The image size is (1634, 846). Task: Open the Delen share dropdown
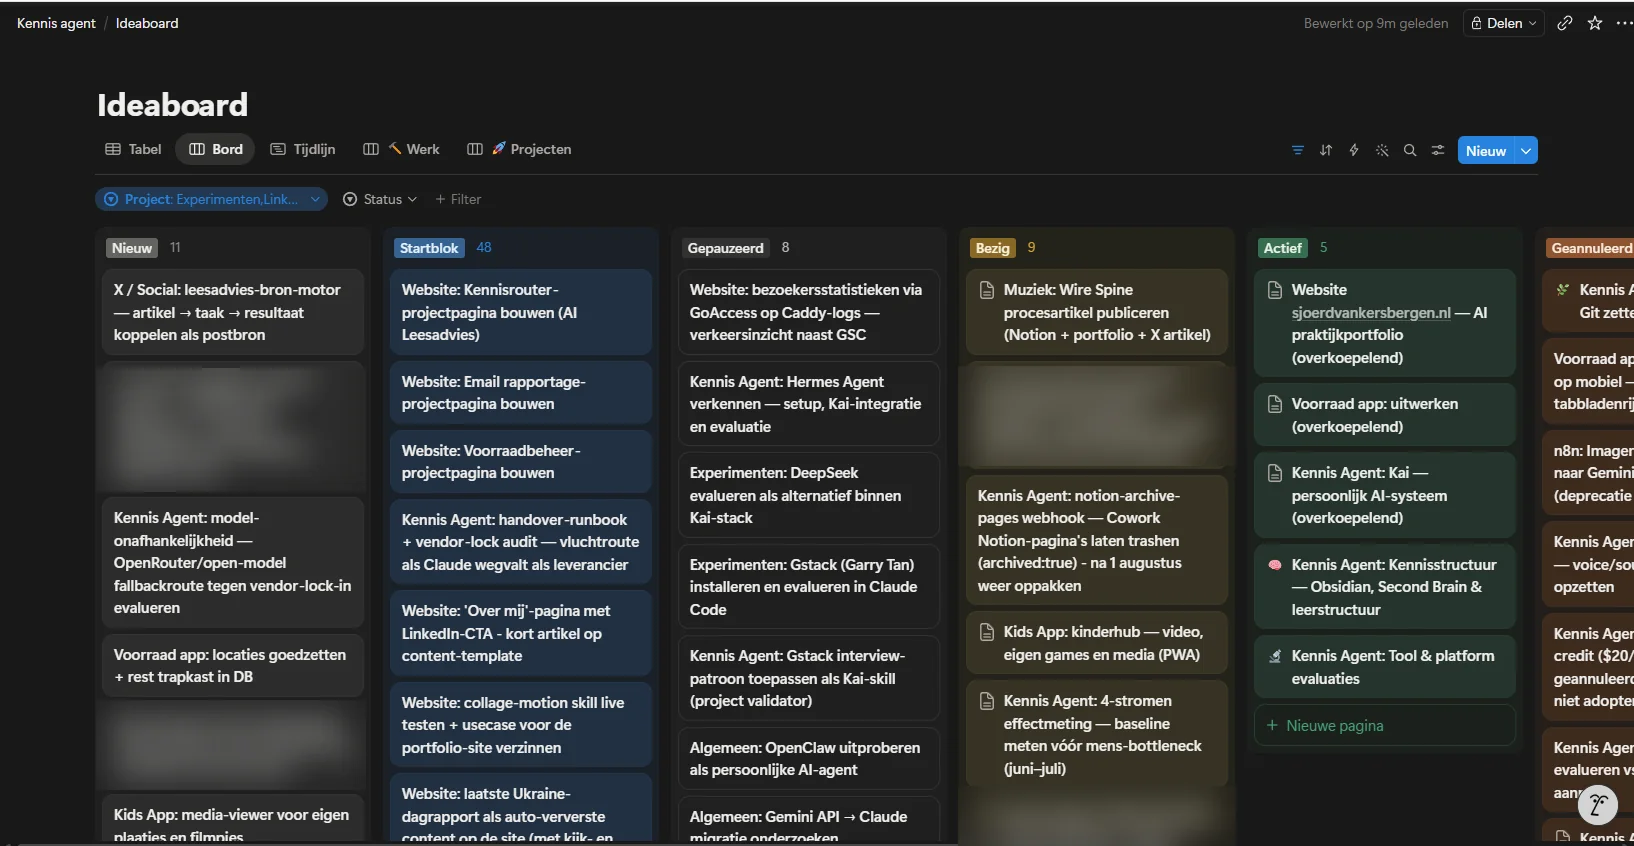click(1504, 23)
